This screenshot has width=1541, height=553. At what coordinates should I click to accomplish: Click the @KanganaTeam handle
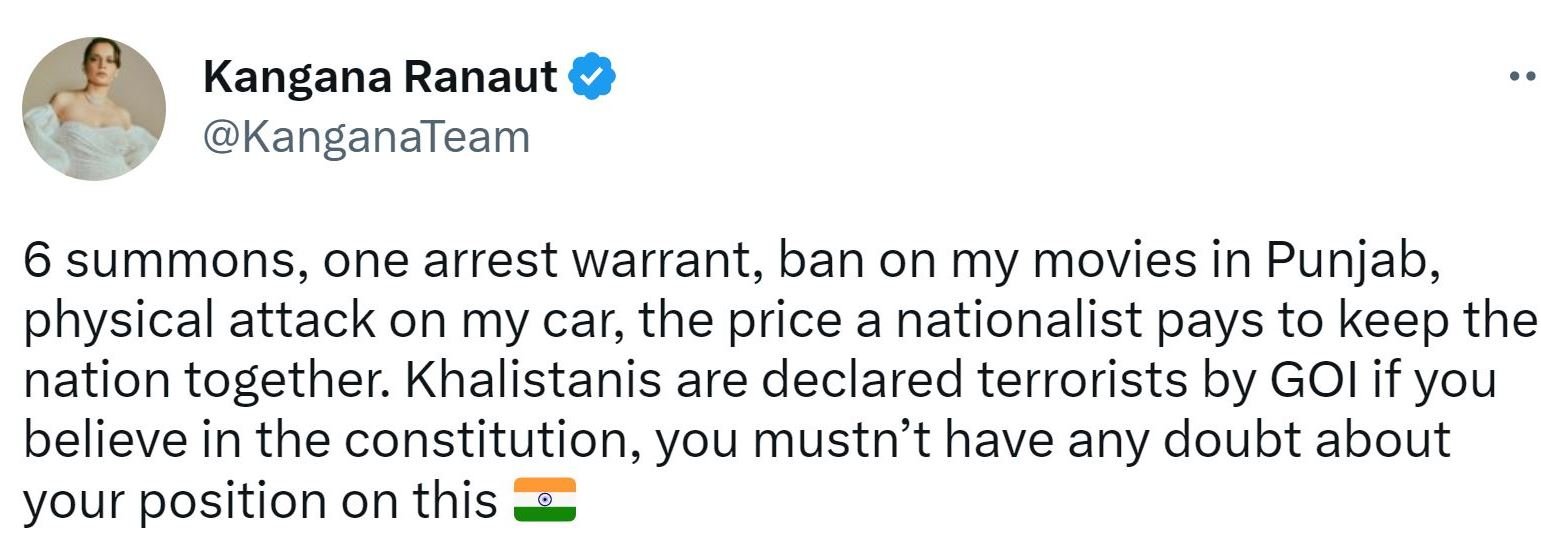[366, 137]
